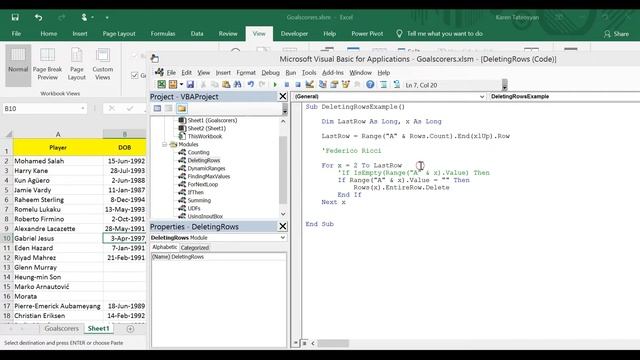640x360 pixels.
Task: Click the Share button in Excel
Action: click(x=617, y=34)
